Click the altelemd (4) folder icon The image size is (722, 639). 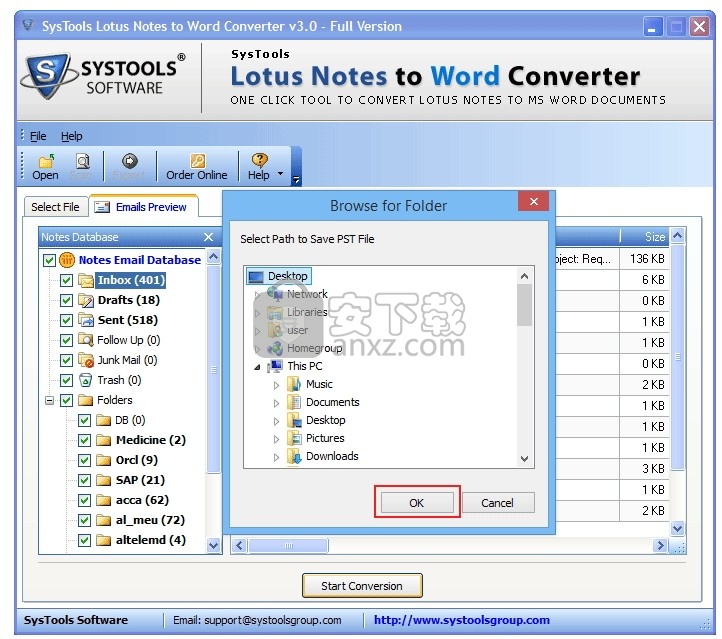(104, 540)
